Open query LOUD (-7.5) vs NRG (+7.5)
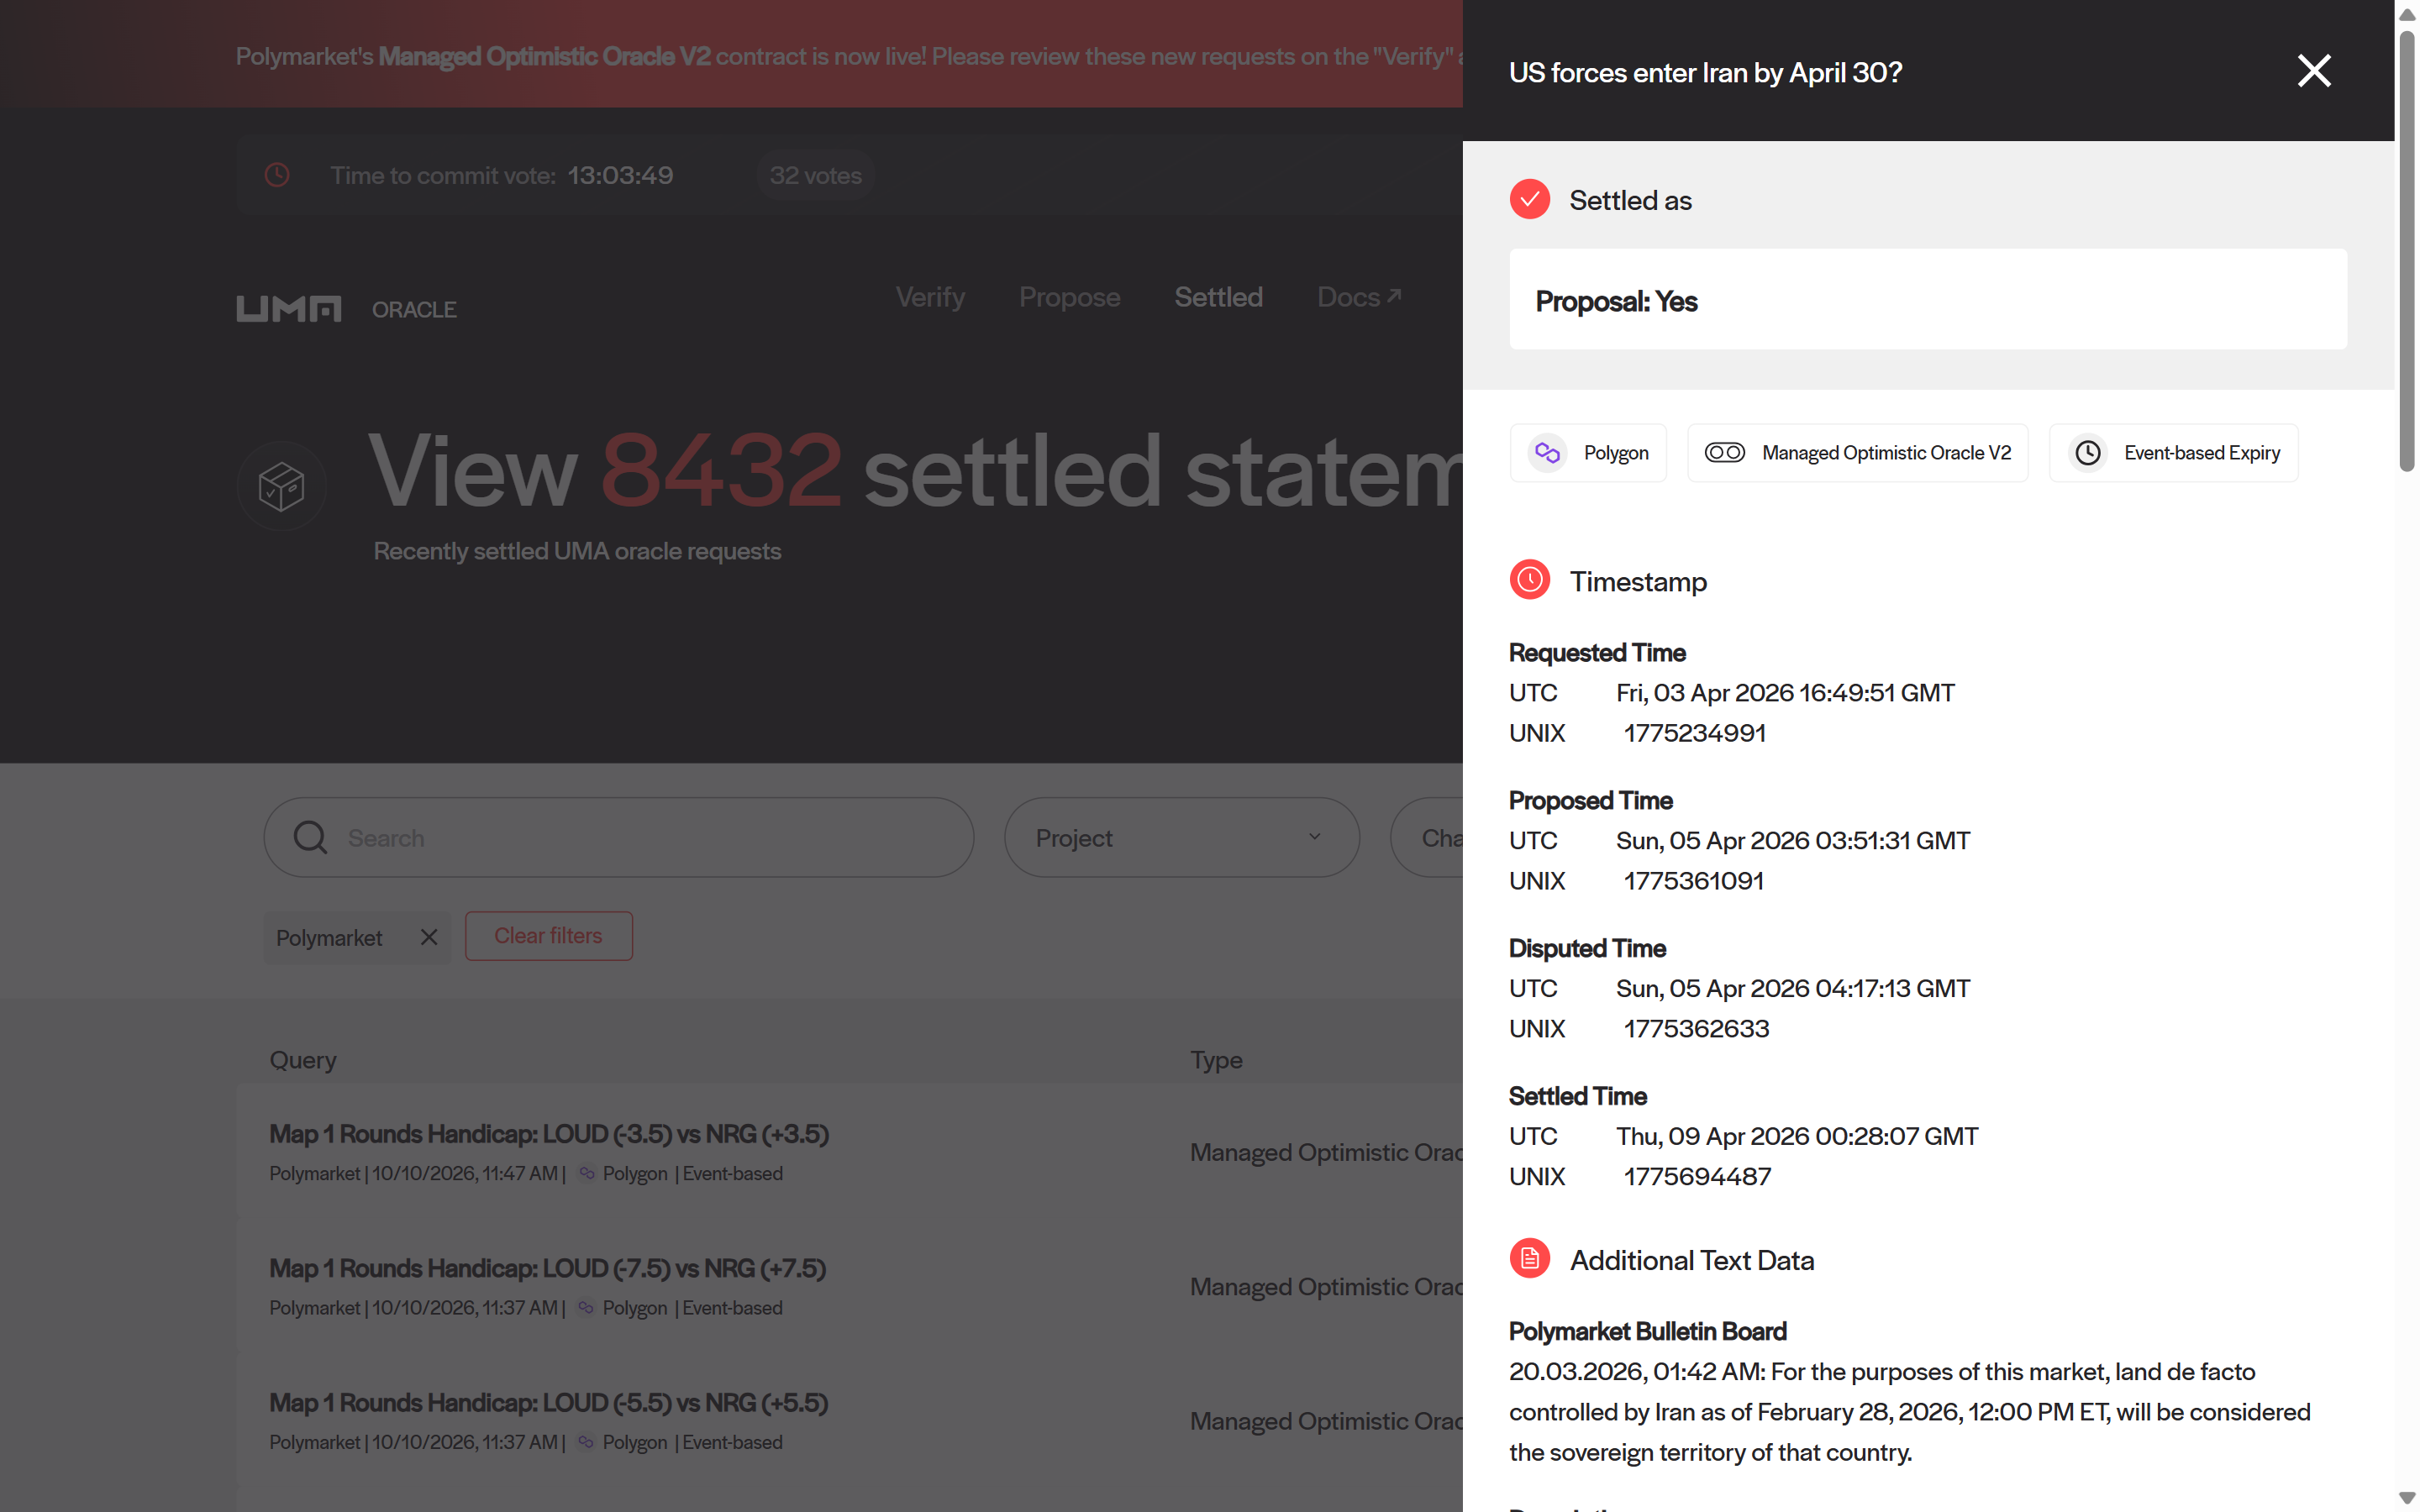This screenshot has width=2420, height=1512. [547, 1268]
